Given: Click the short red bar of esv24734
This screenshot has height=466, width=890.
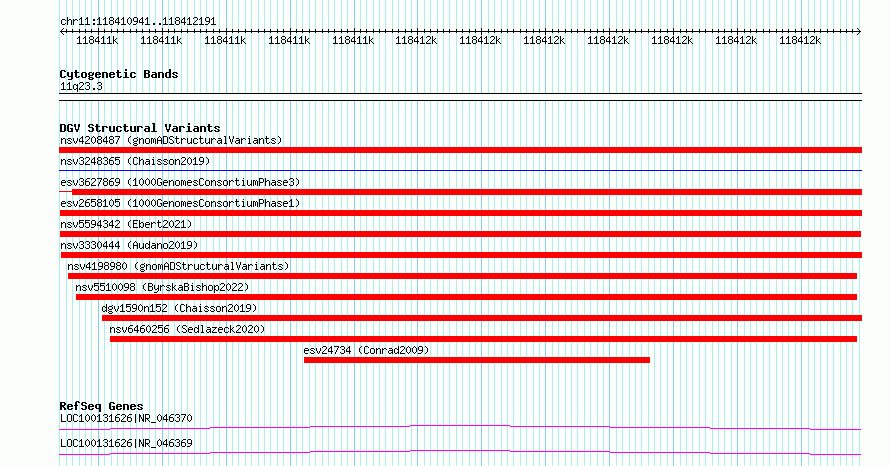Looking at the screenshot, I should click(x=477, y=360).
